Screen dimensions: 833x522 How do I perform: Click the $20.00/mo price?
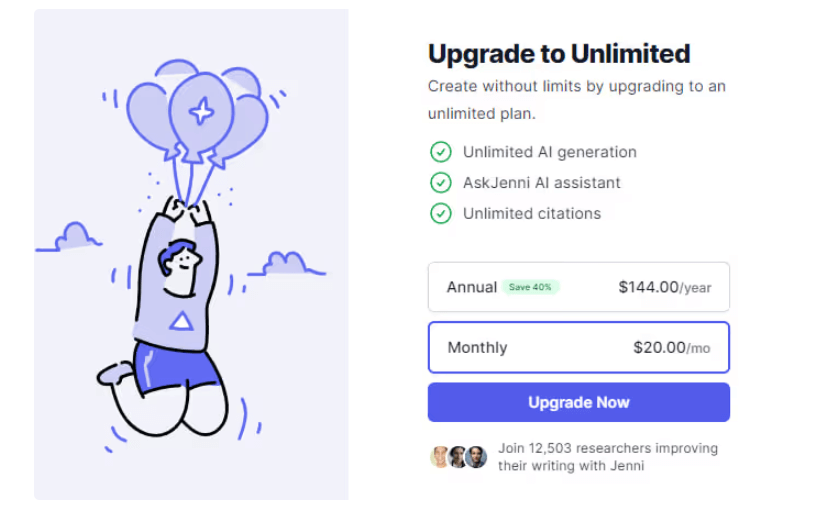671,347
